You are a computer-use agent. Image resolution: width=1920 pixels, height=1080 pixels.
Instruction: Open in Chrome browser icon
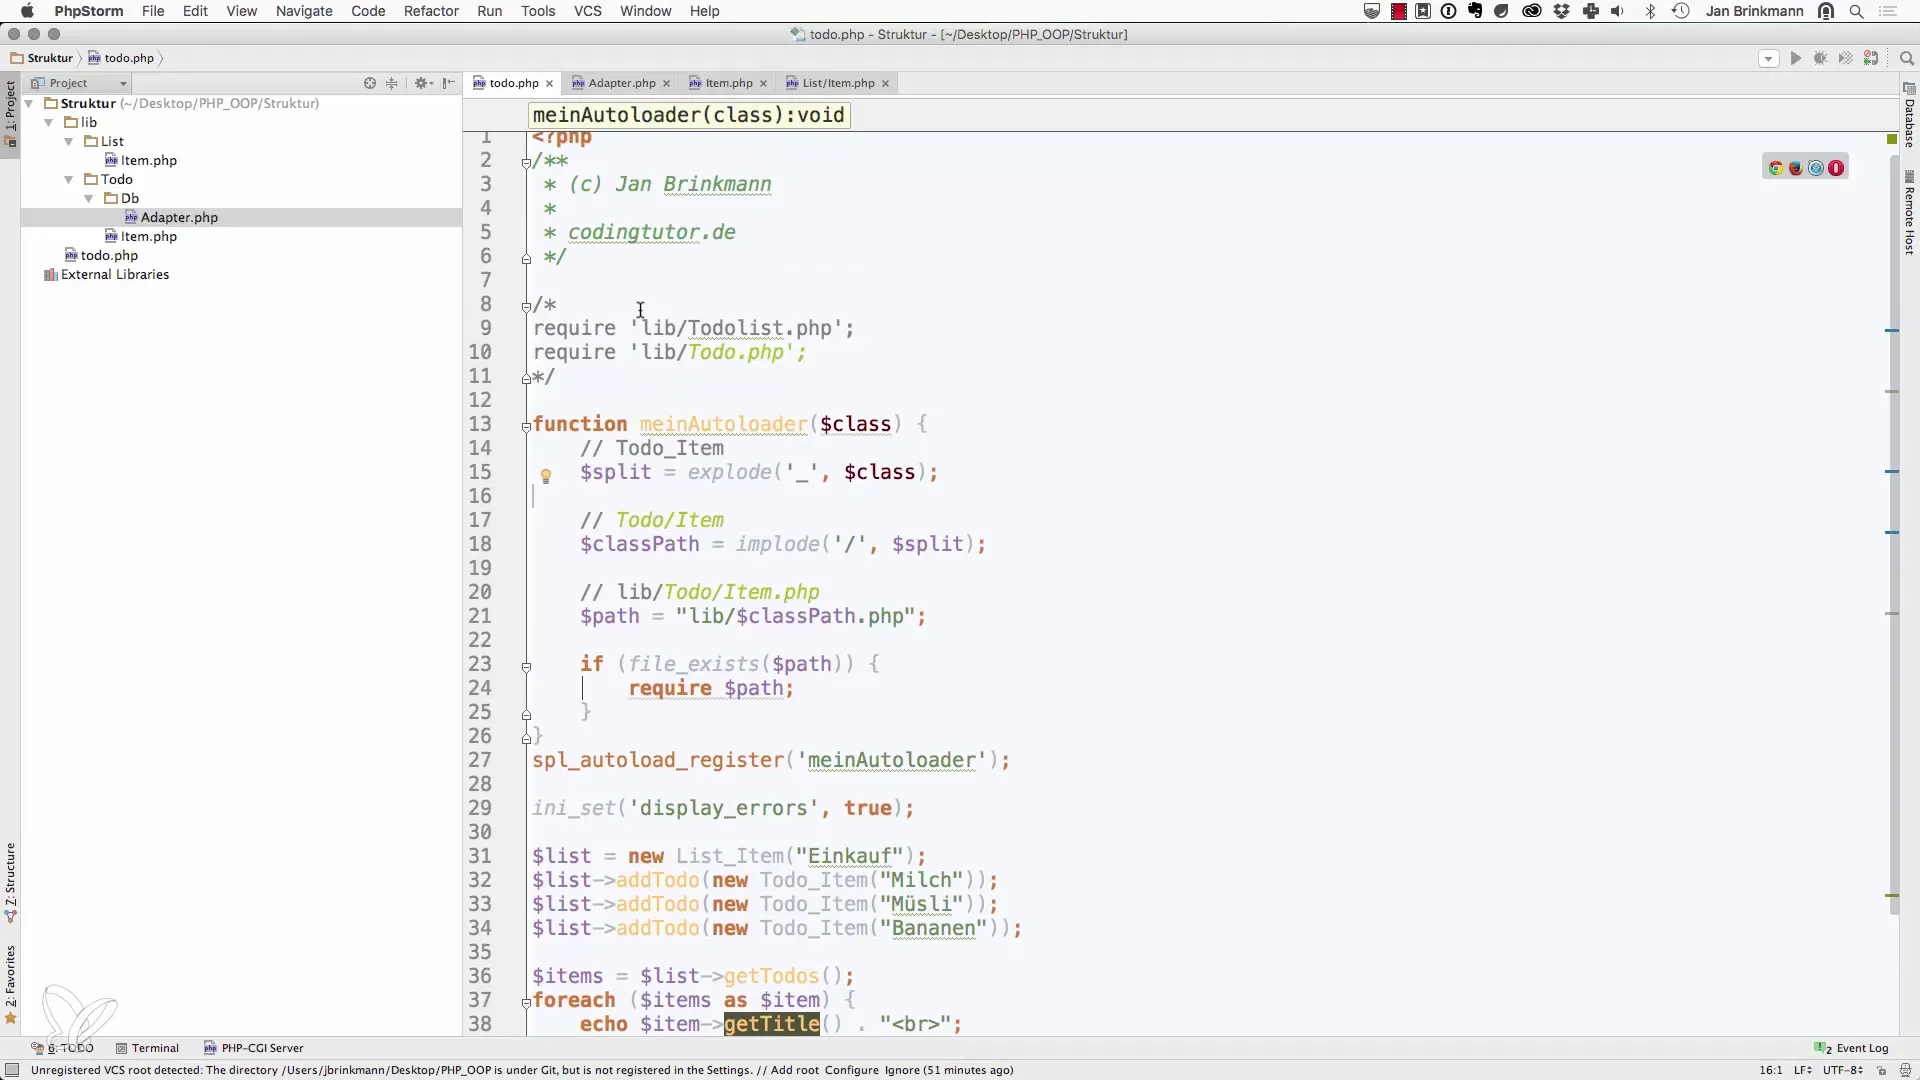point(1776,168)
